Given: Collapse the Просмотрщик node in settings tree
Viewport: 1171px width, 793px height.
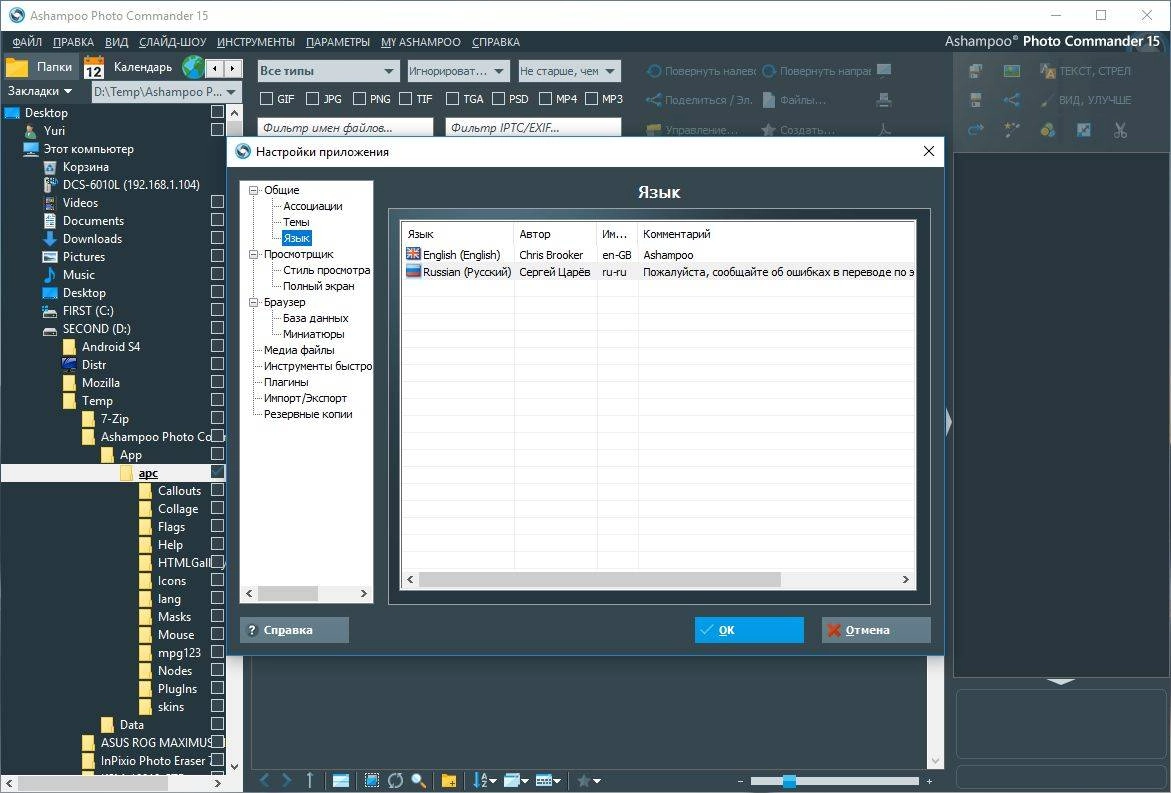Looking at the screenshot, I should point(253,255).
